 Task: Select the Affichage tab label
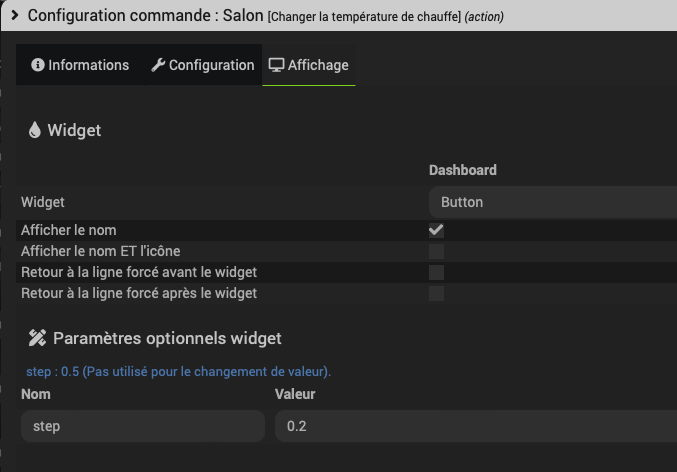pos(318,65)
